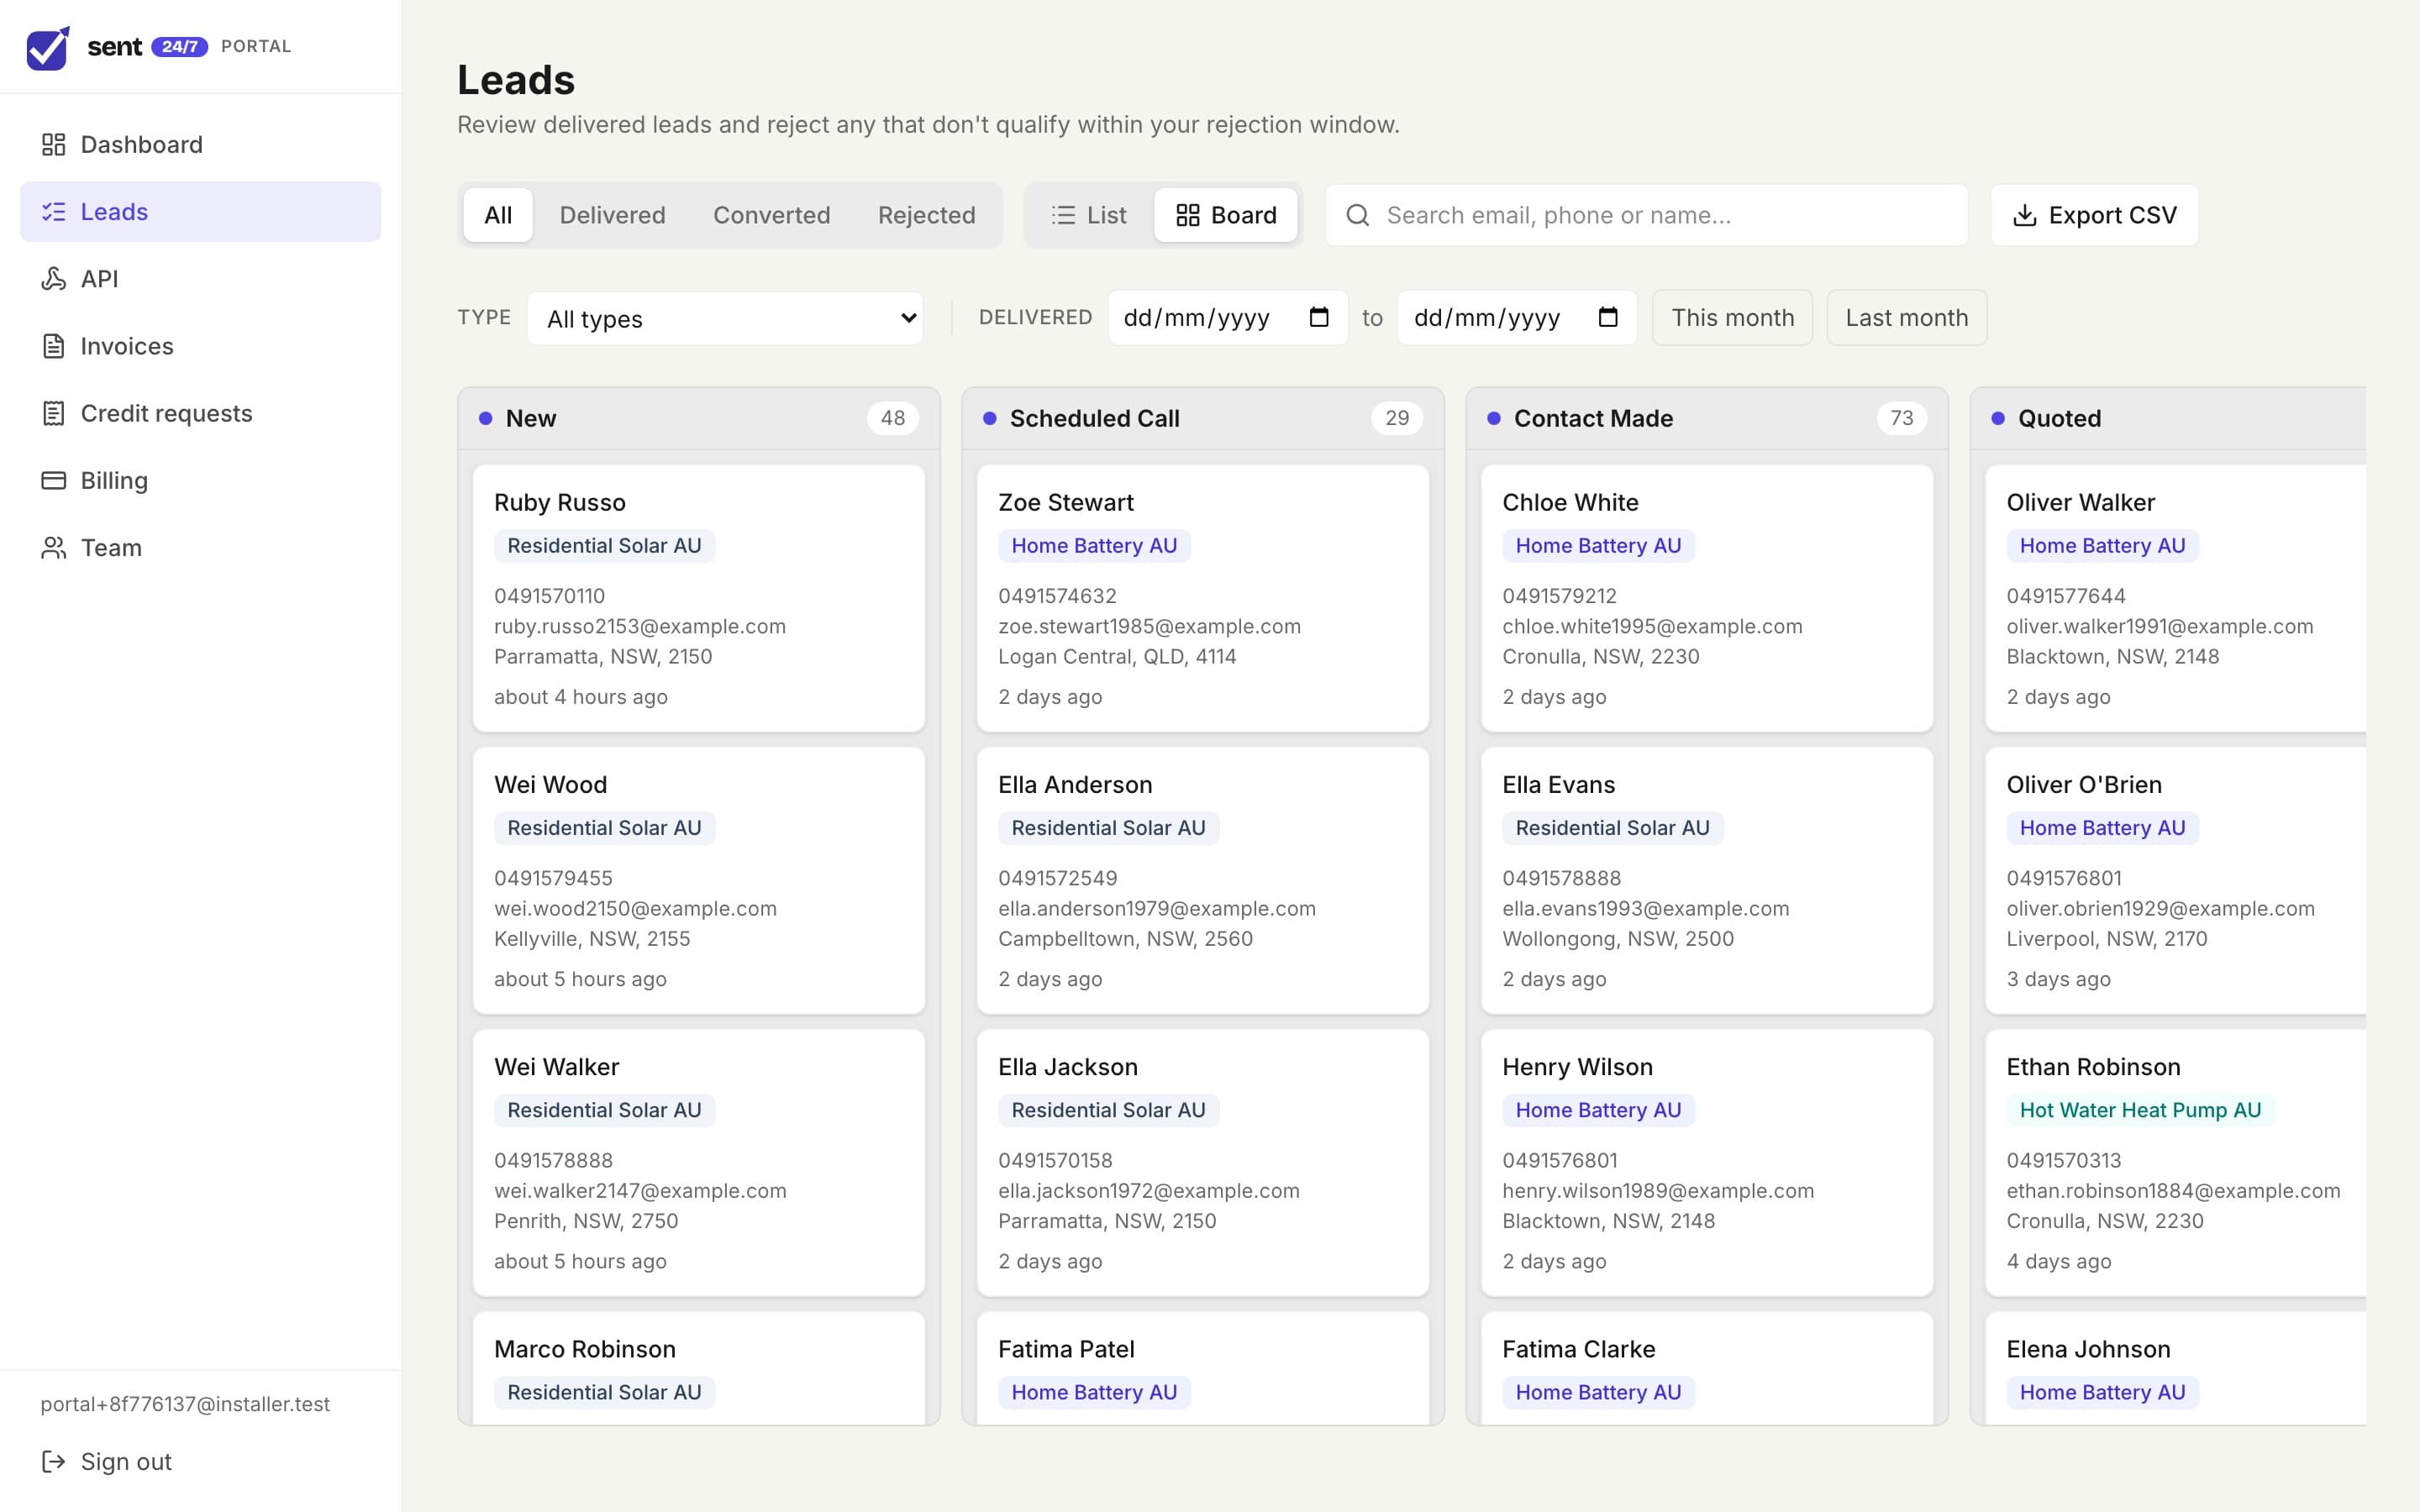Click Marco Robinson lead name

click(584, 1349)
